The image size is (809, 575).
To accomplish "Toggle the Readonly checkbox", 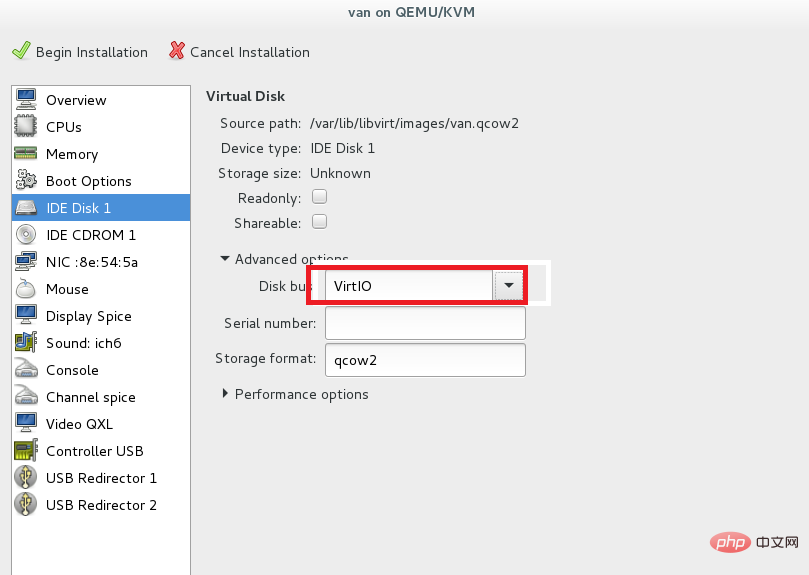I will [x=319, y=197].
